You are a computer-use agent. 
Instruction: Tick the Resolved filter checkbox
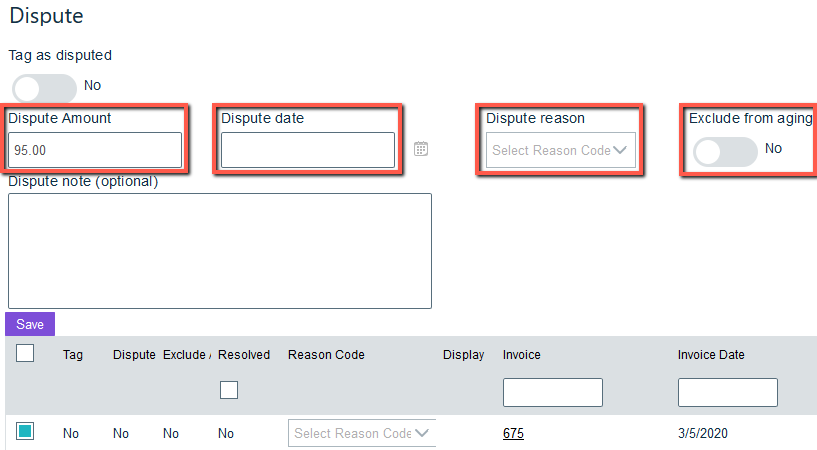point(229,390)
